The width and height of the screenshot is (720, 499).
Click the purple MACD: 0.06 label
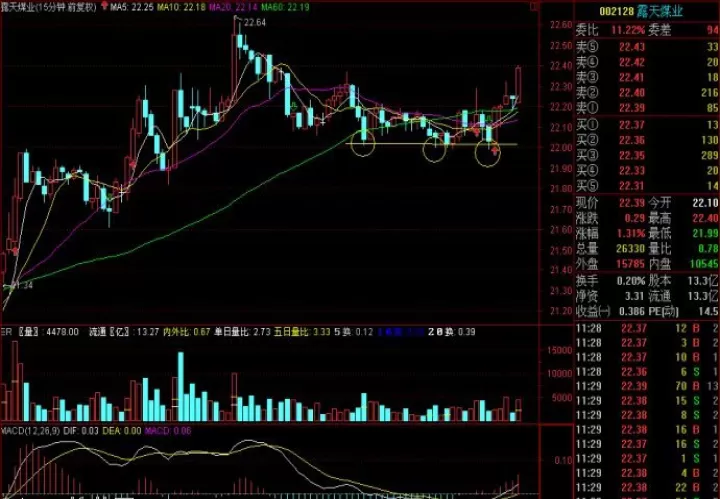pos(168,431)
